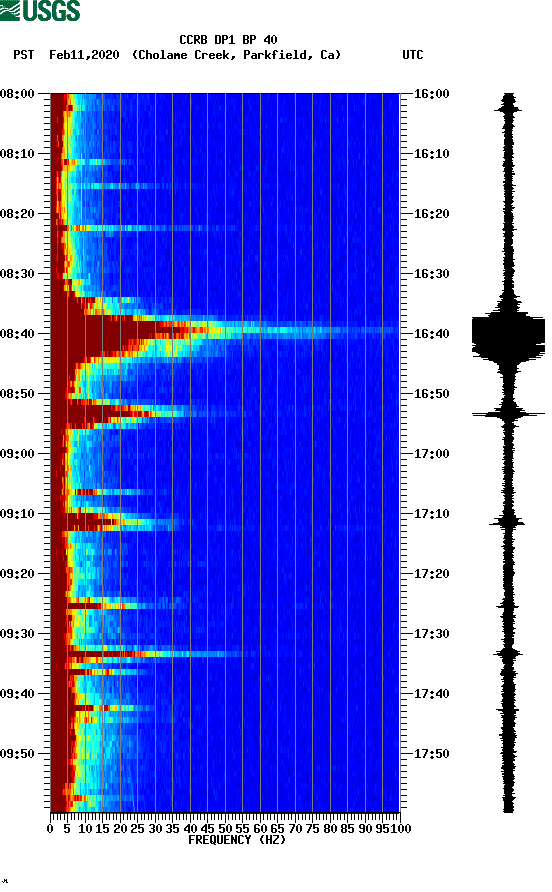Click the 08:30 PST time label
552x892 pixels.
pyautogui.click(x=18, y=274)
